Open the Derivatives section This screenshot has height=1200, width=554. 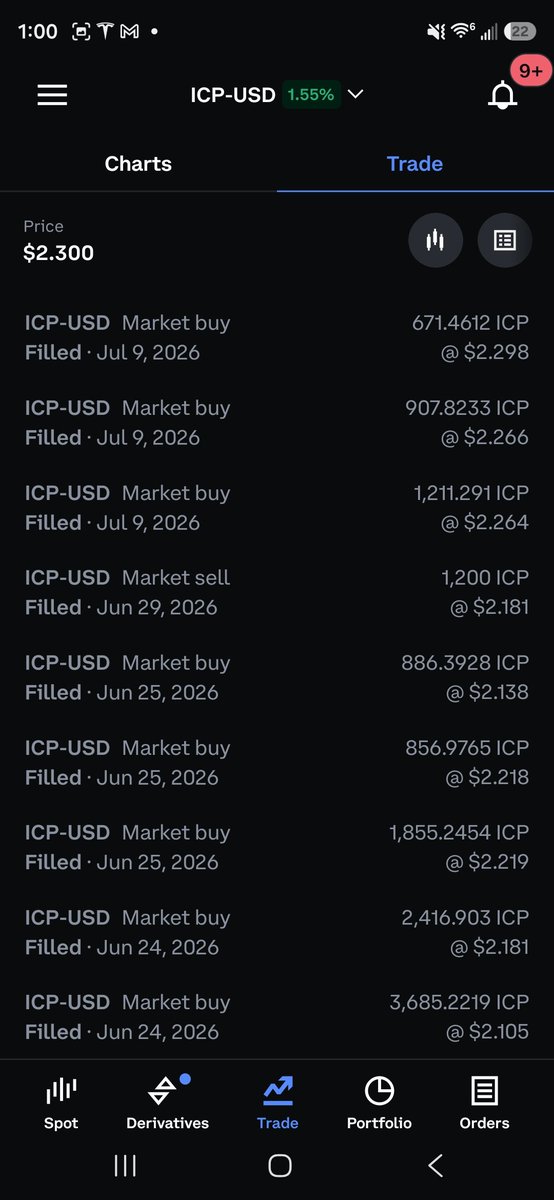(167, 1104)
